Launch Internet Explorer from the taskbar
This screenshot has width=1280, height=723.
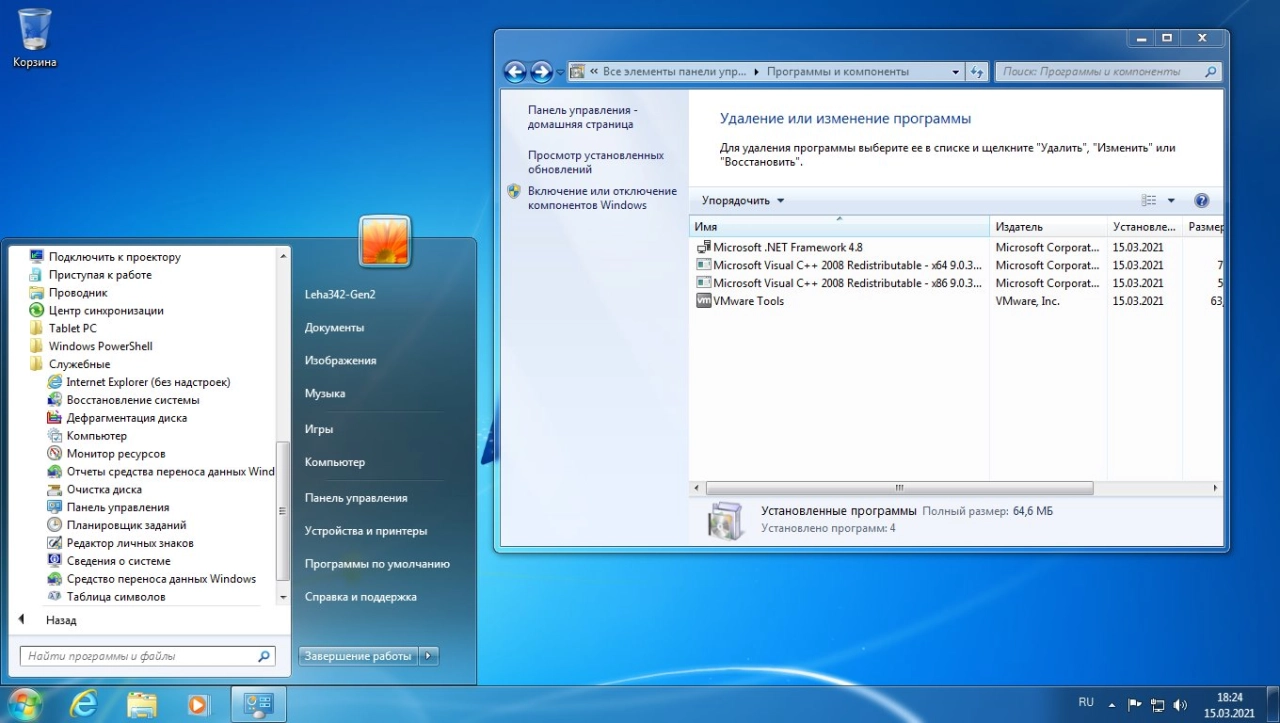[x=84, y=704]
